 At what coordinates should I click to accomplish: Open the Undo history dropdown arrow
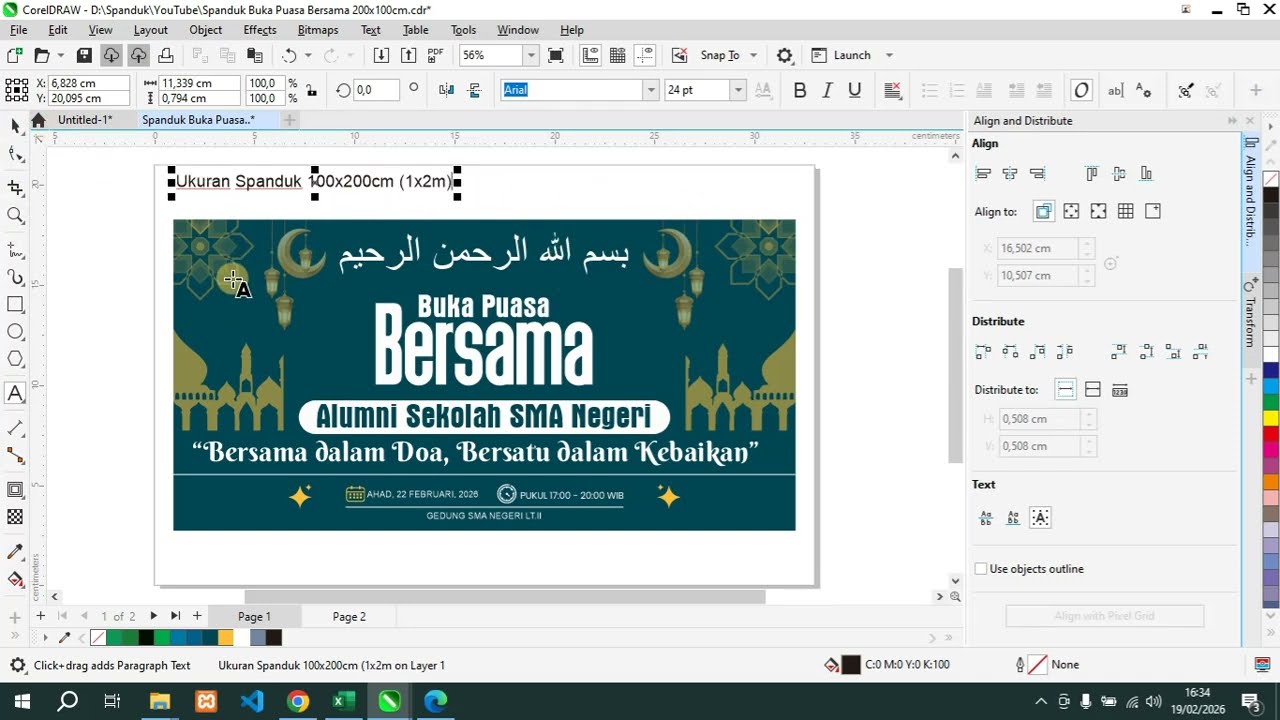(x=308, y=55)
